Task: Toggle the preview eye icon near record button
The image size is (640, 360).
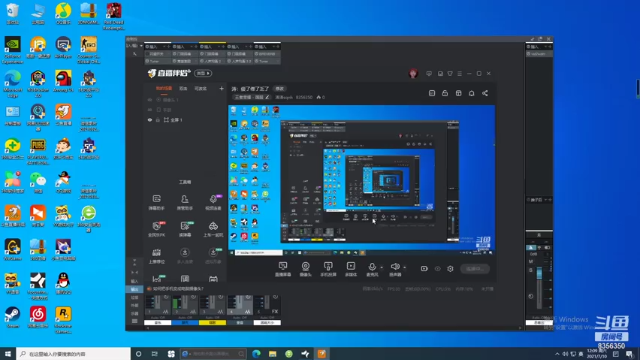Action: coord(438,269)
